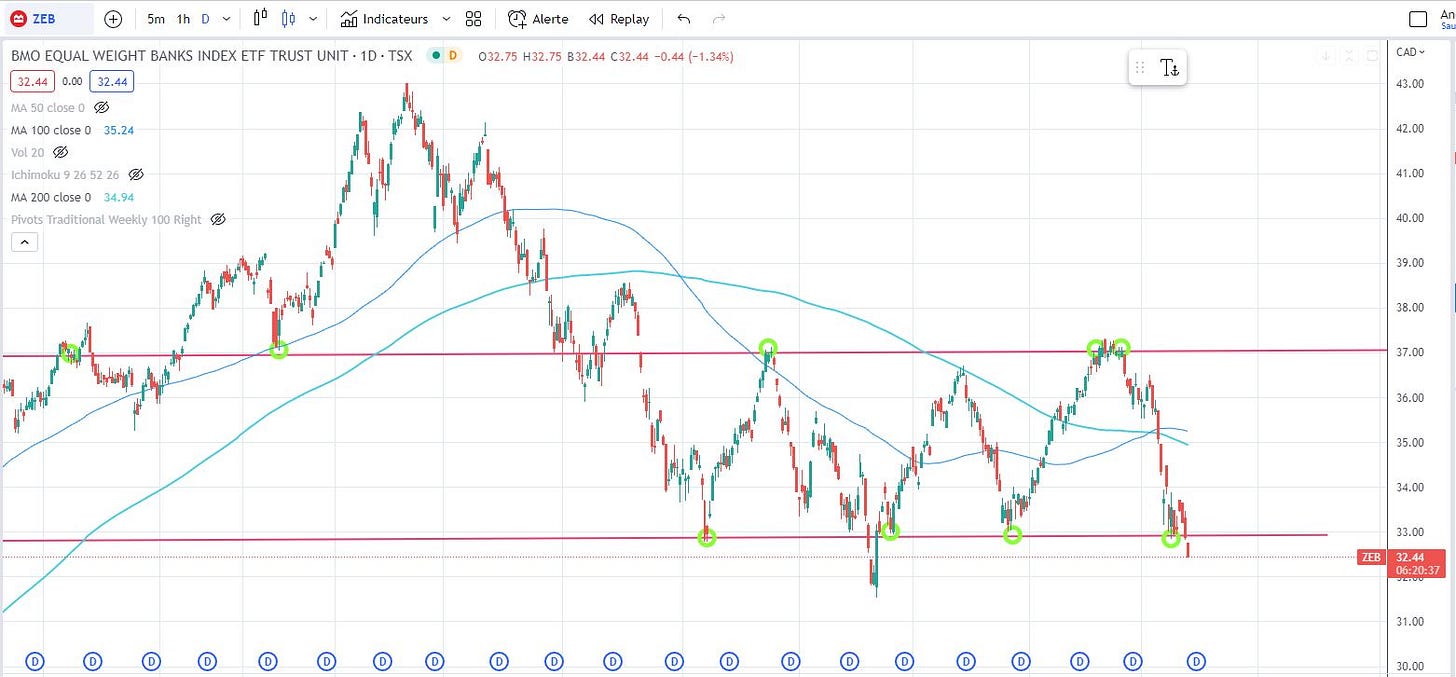Switch to the 5m timeframe

click(156, 19)
